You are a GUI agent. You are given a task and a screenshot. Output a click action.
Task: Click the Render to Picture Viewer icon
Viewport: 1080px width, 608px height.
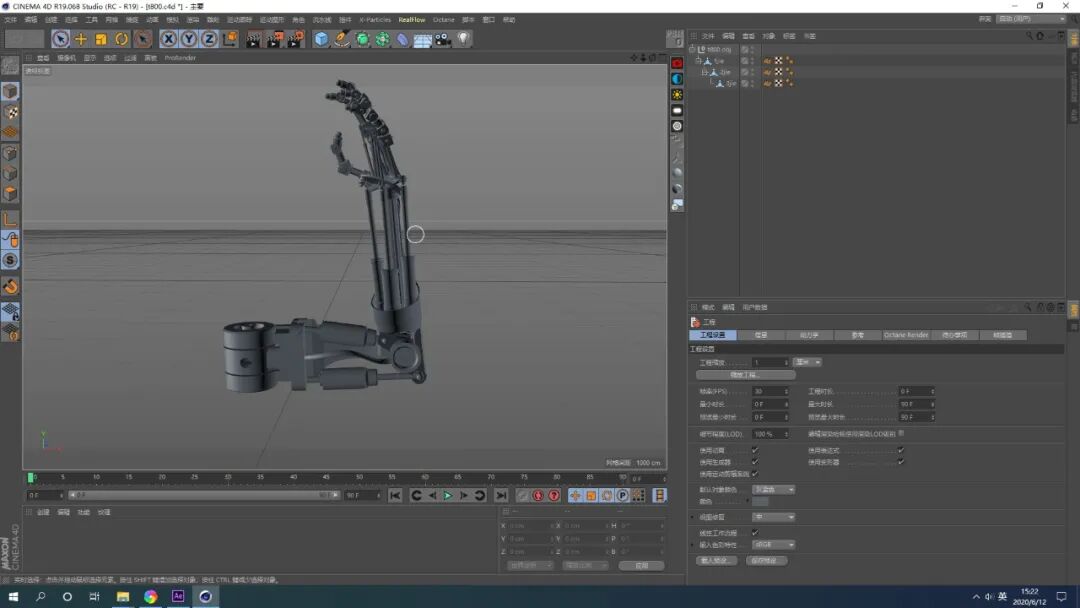[x=274, y=39]
